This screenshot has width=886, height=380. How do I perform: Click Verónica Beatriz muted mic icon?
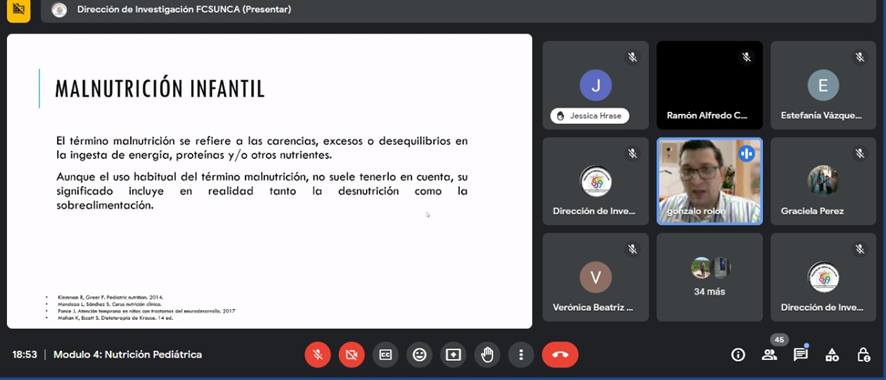pos(632,249)
